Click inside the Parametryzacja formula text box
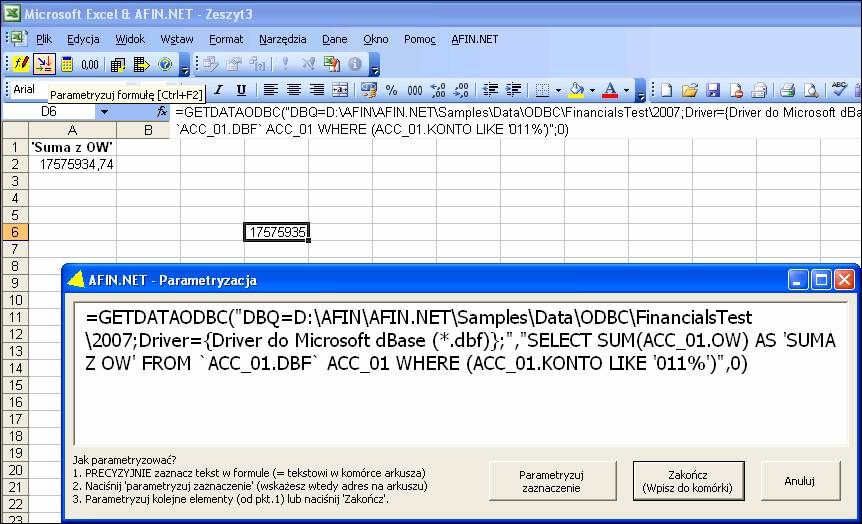Screen dimensions: 862x524 coord(462,374)
